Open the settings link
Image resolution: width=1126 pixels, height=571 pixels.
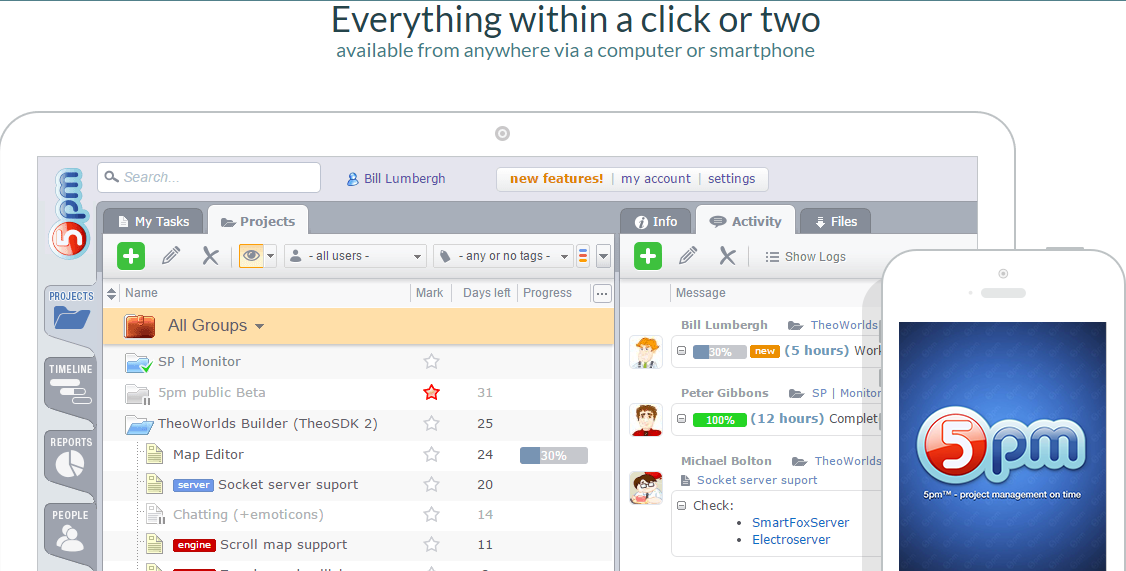731,179
